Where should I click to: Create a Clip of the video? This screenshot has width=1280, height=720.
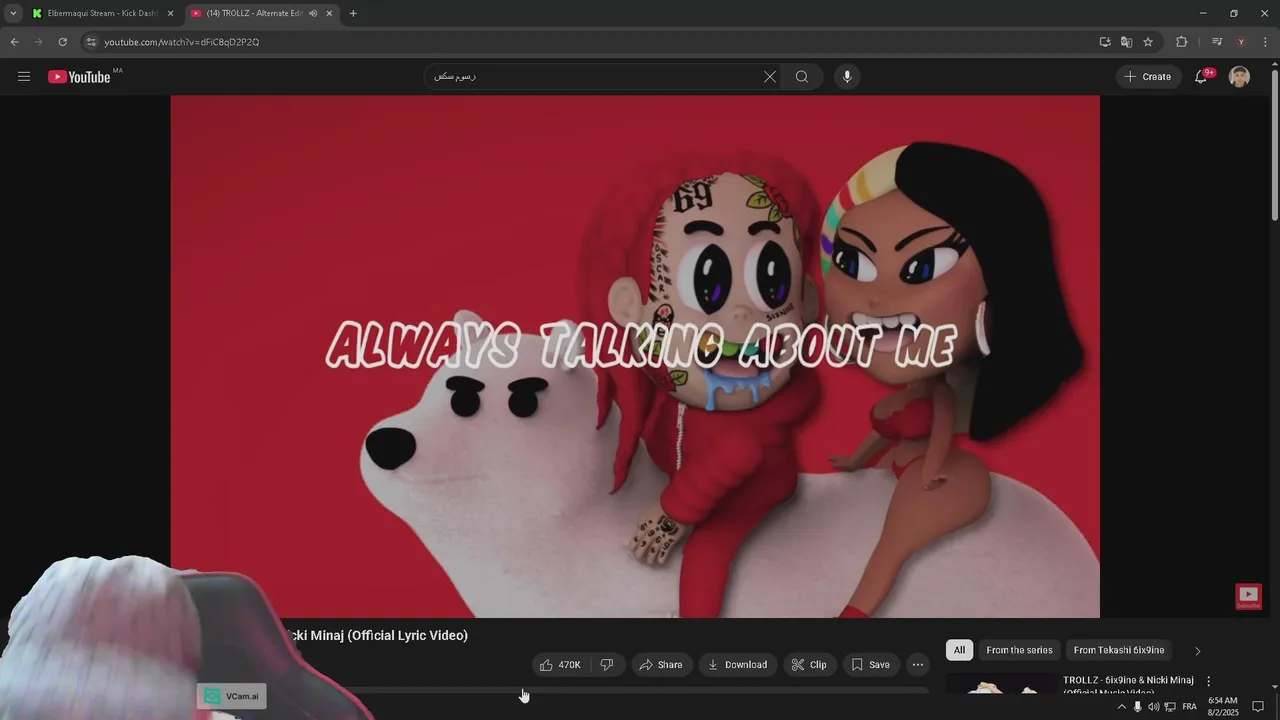(x=809, y=665)
